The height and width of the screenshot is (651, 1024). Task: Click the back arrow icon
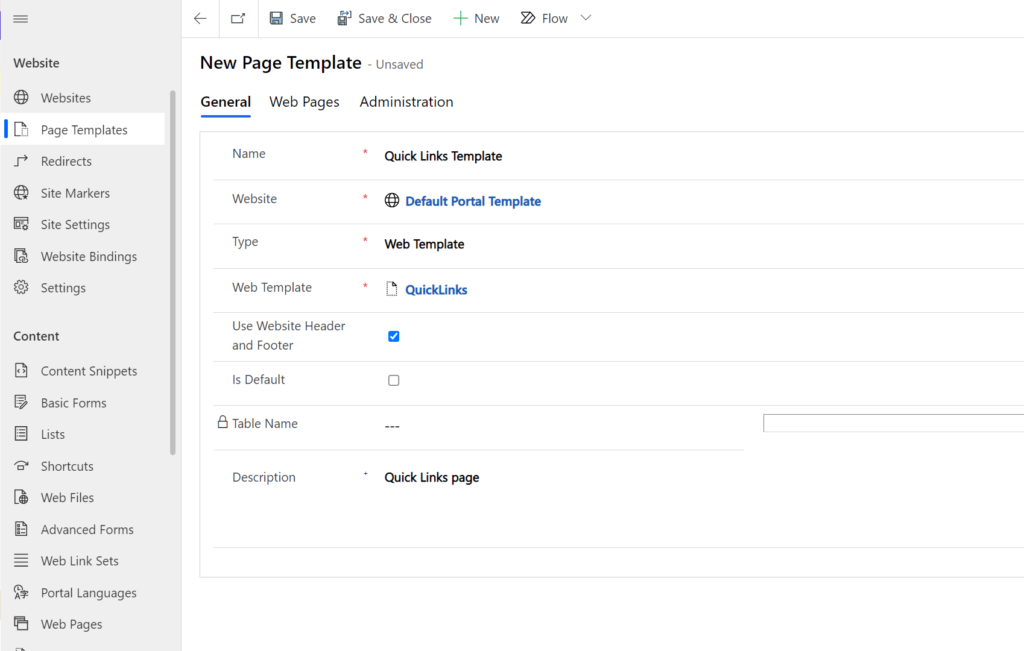pos(200,18)
